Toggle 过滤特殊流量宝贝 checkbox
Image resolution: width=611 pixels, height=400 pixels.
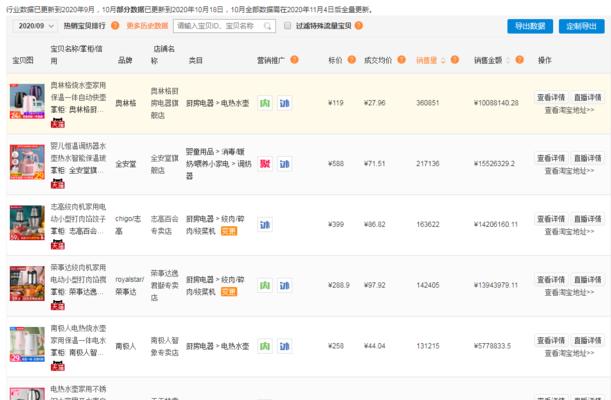click(x=287, y=26)
